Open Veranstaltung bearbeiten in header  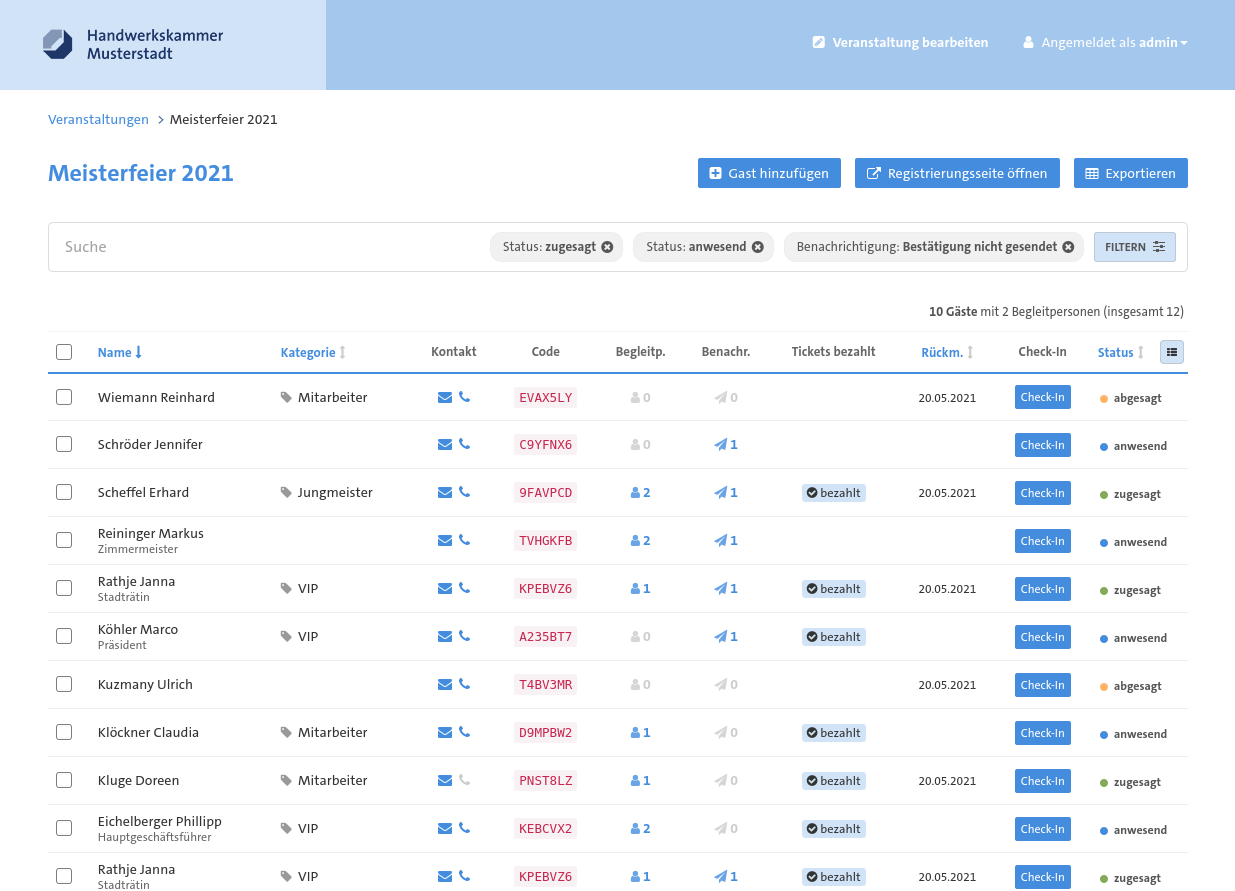click(x=900, y=43)
